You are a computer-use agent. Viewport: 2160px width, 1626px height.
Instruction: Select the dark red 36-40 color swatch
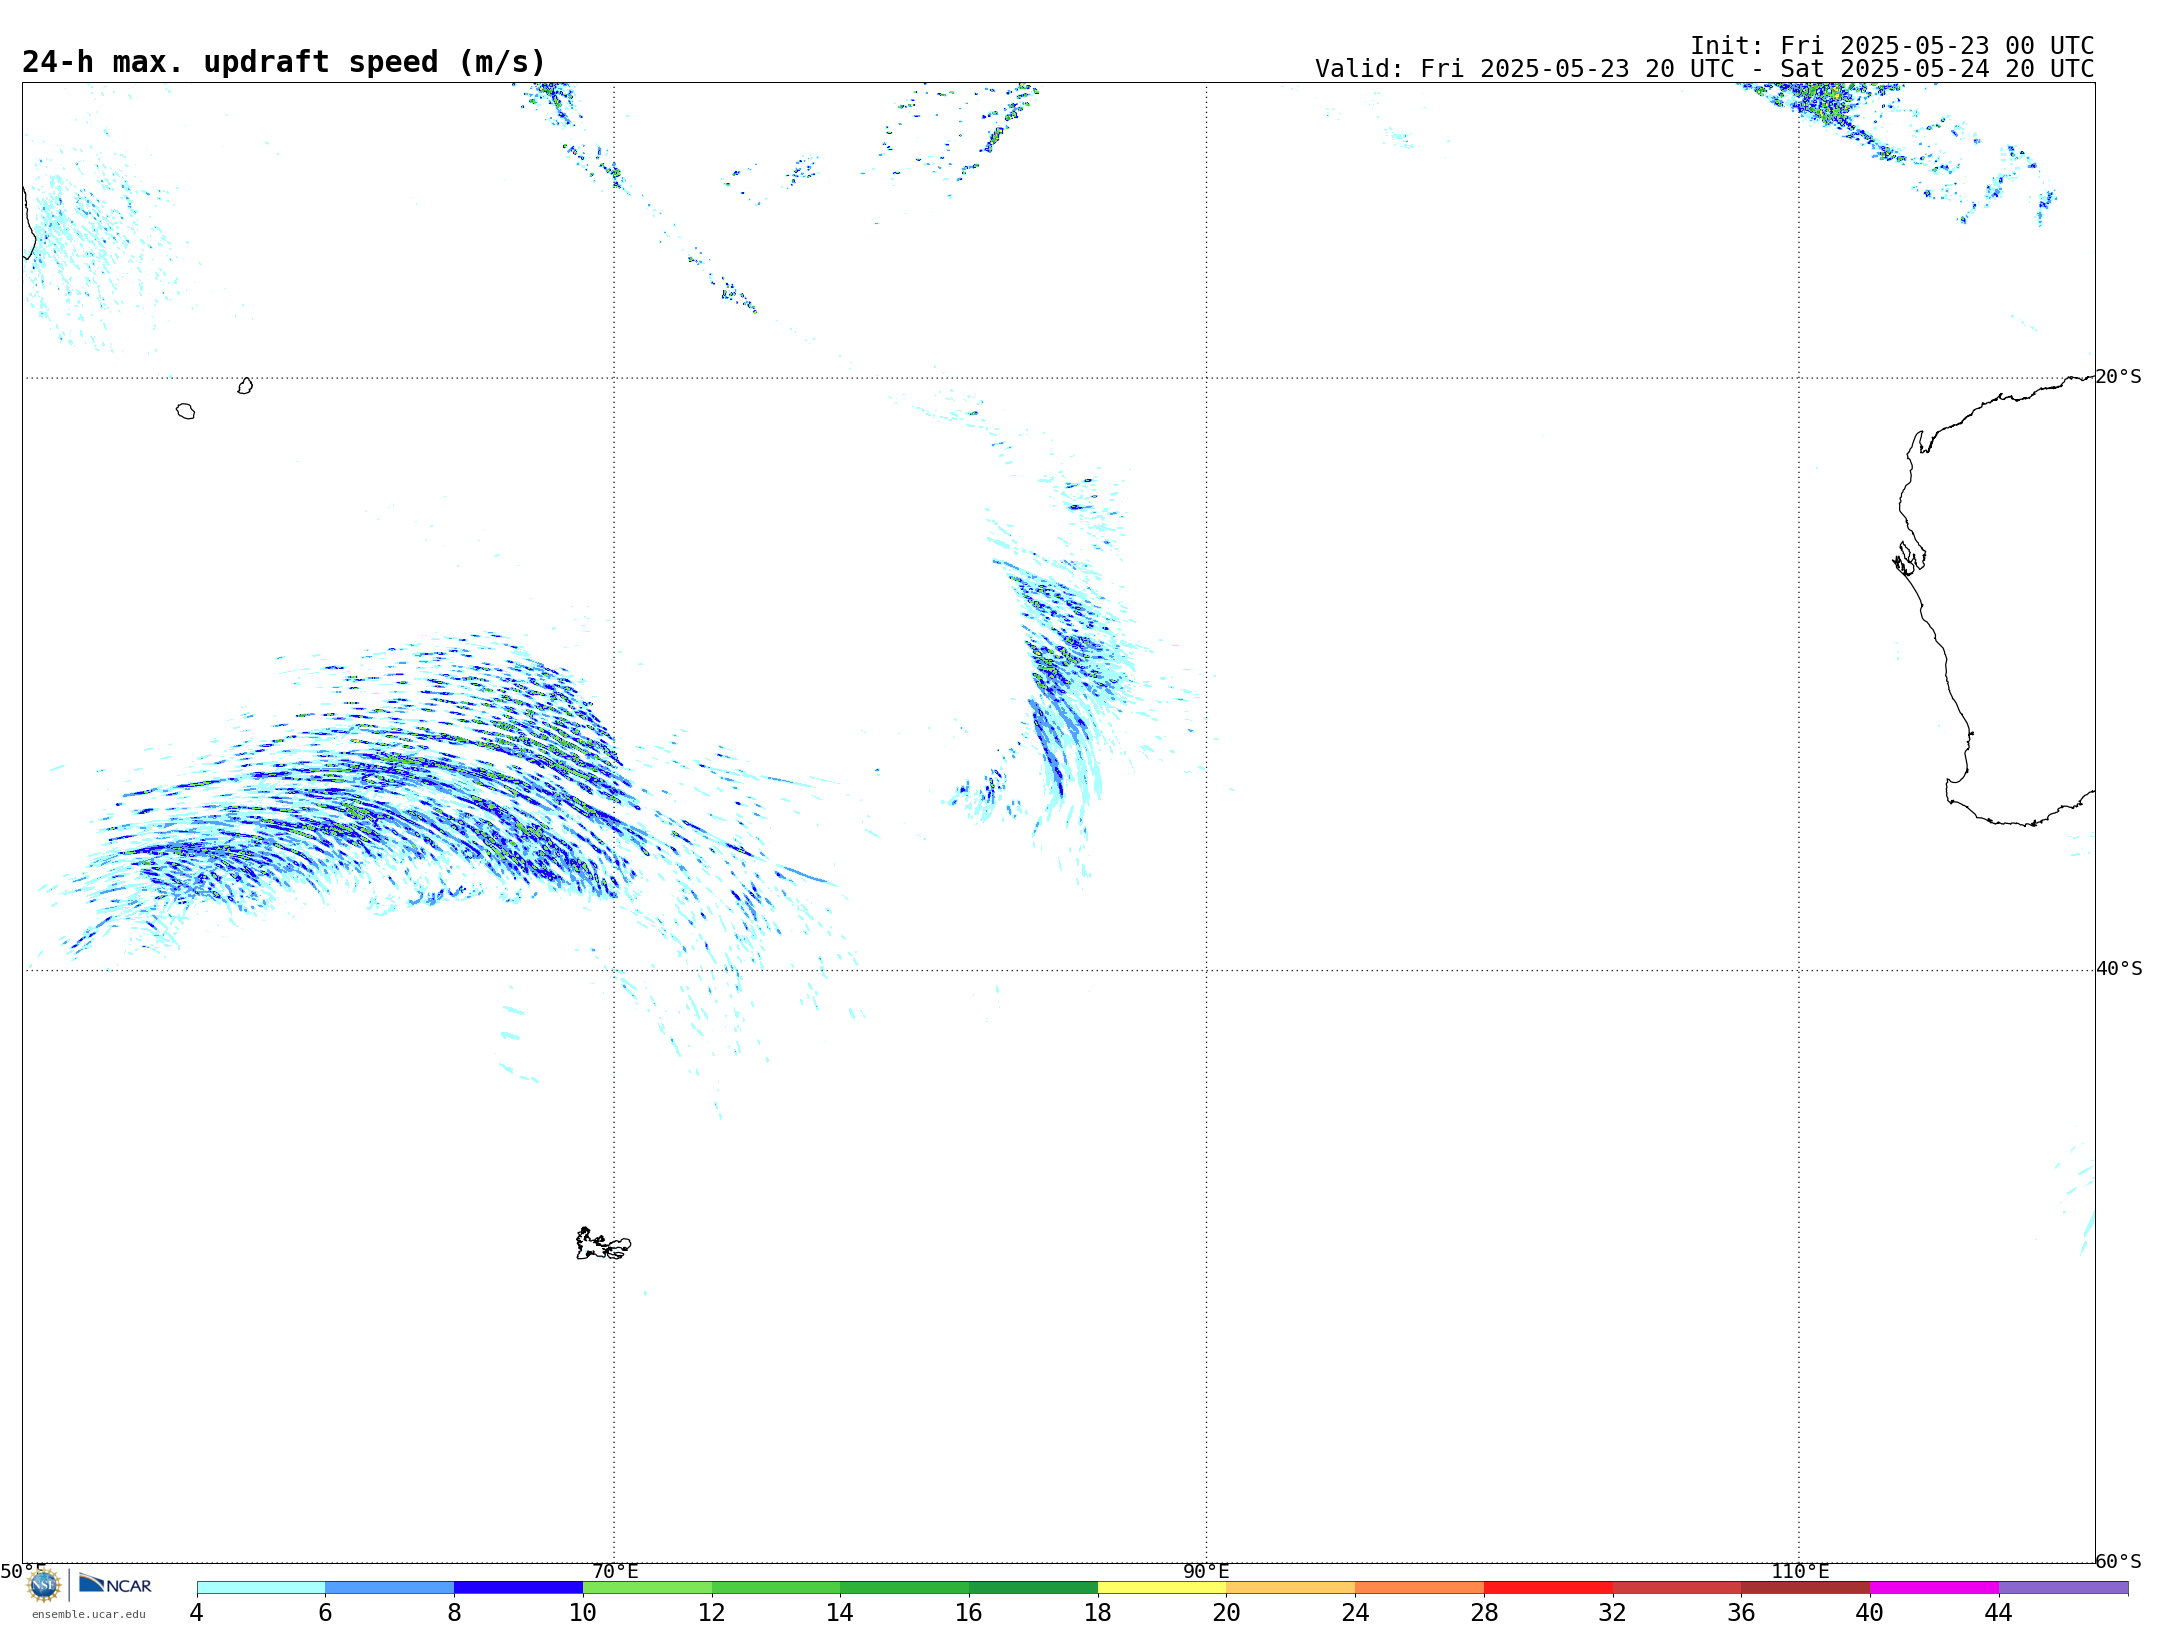click(x=1806, y=1588)
